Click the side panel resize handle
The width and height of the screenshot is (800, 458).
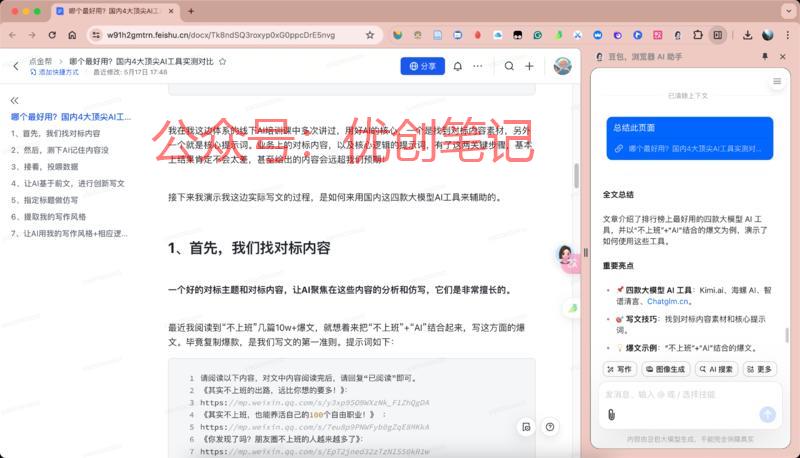(x=585, y=252)
